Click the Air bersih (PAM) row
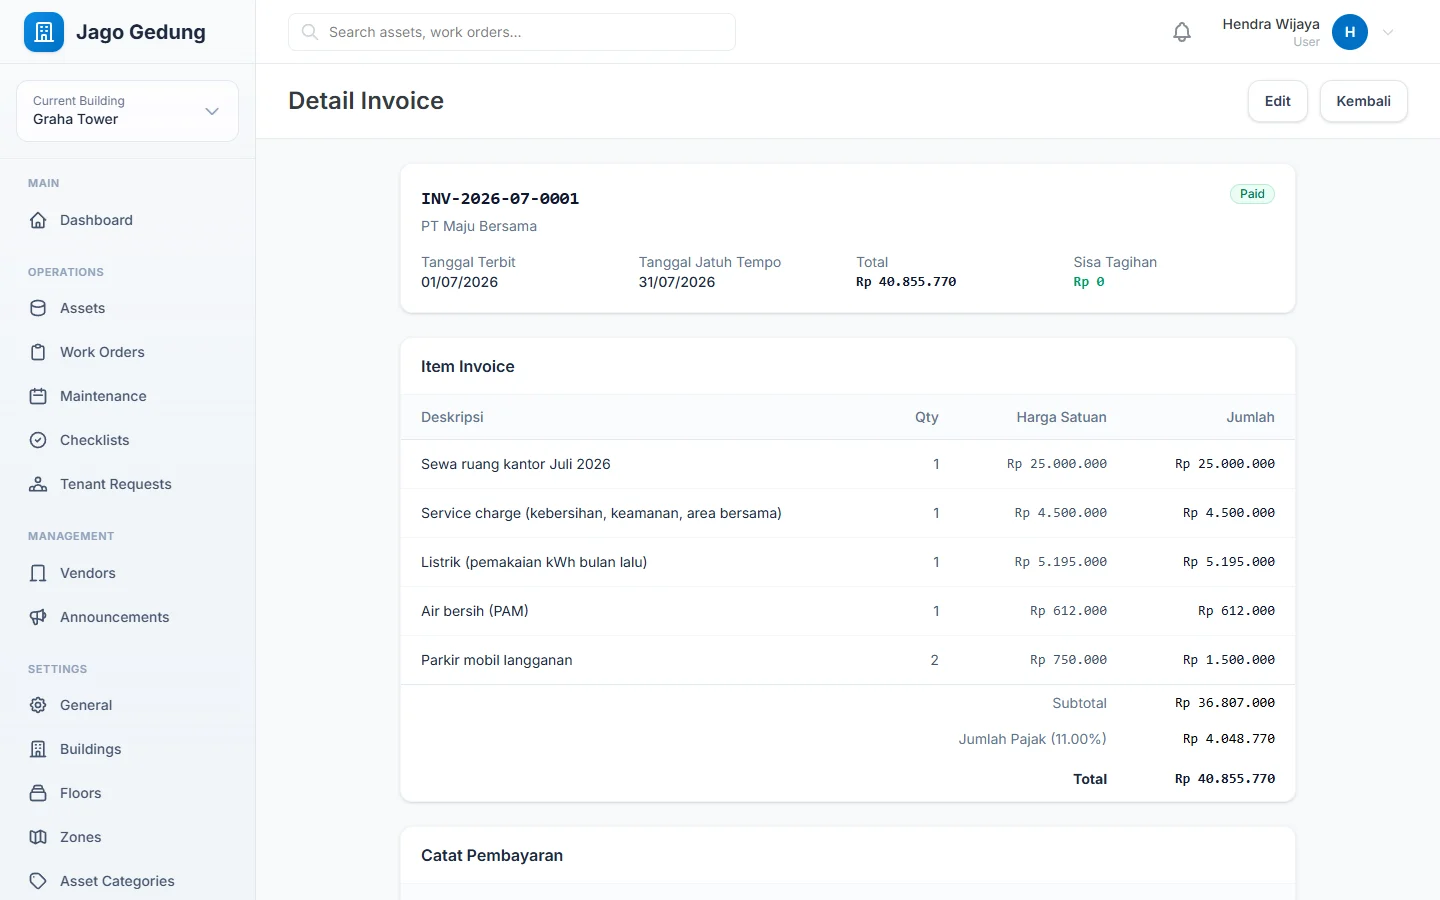The height and width of the screenshot is (900, 1440). (848, 611)
